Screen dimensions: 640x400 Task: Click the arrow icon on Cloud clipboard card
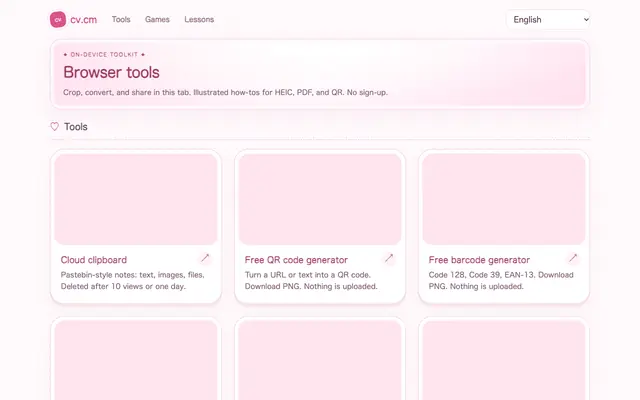tap(205, 258)
